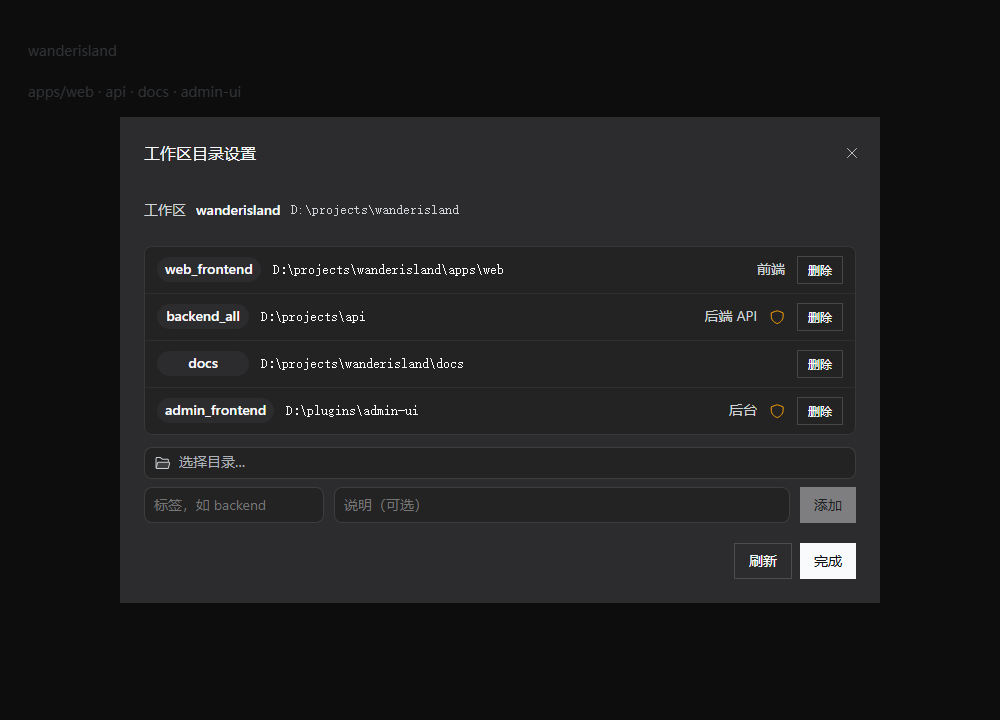The image size is (1000, 720).
Task: Focus the 标签 label input field
Action: (234, 505)
